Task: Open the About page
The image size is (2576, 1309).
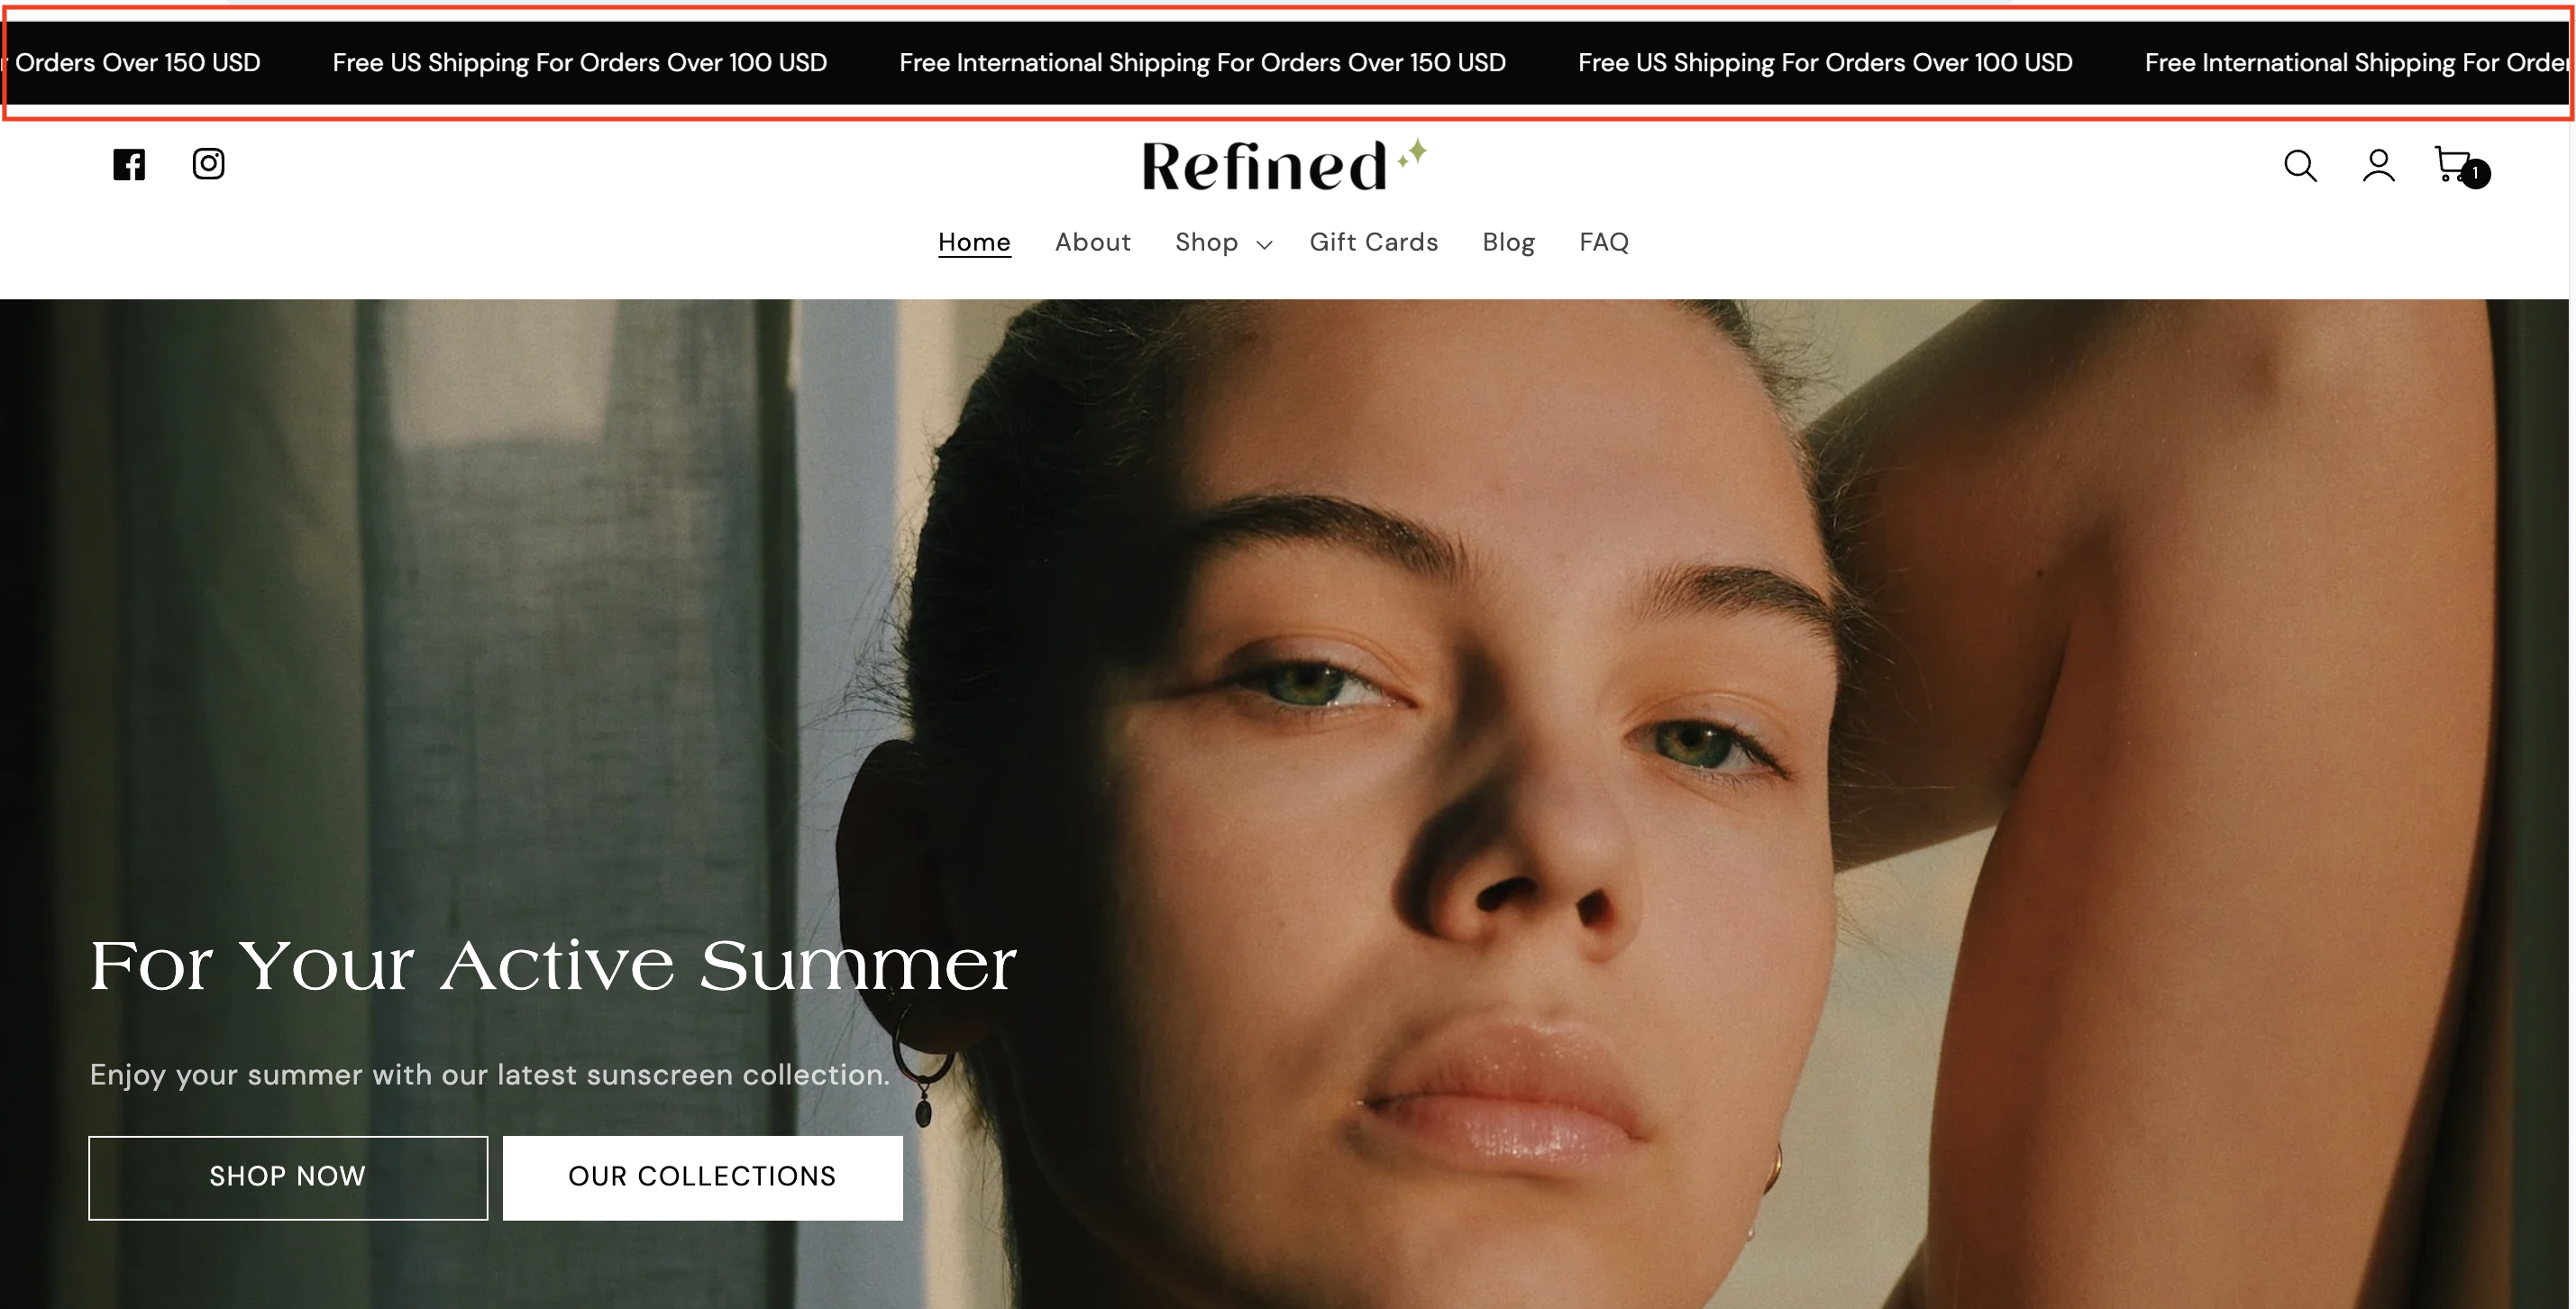Action: coord(1092,242)
